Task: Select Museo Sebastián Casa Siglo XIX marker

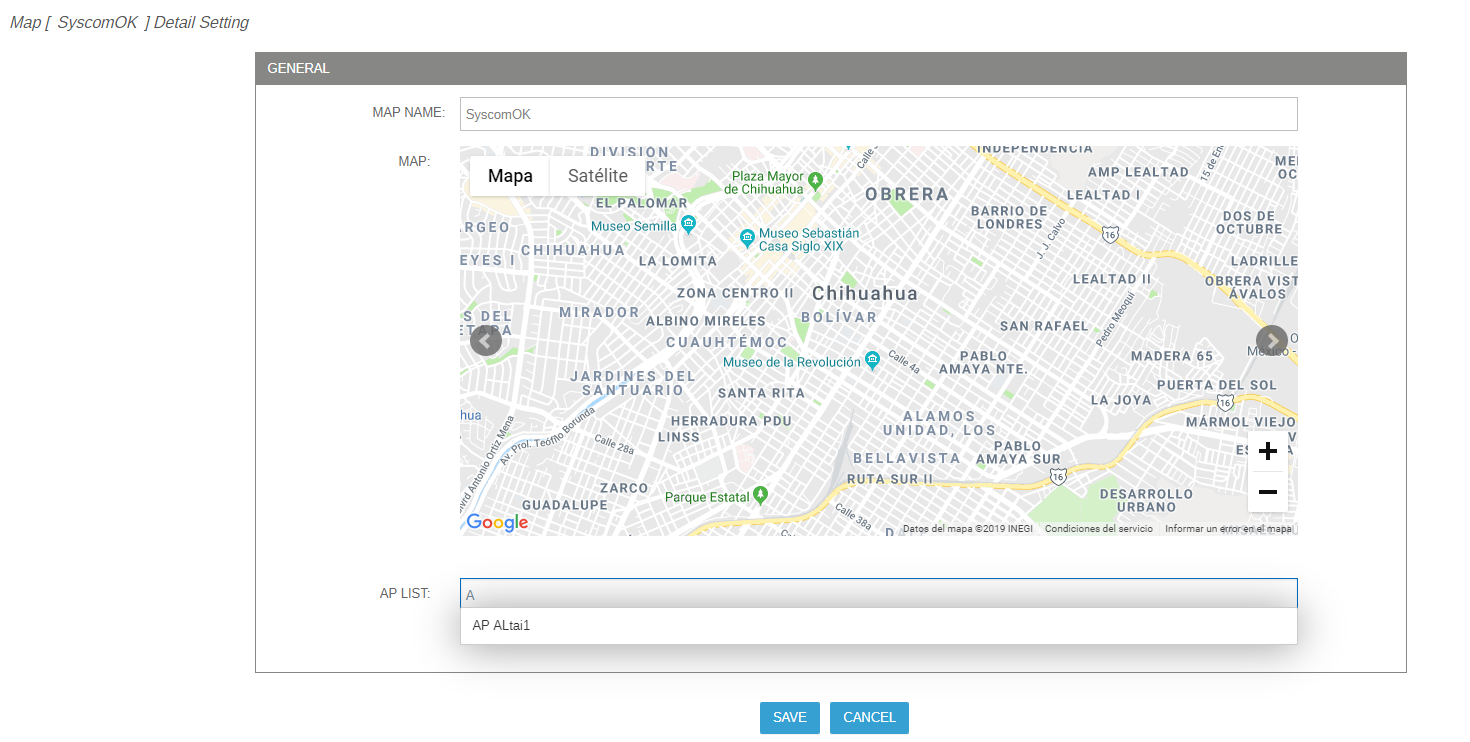Action: 746,238
